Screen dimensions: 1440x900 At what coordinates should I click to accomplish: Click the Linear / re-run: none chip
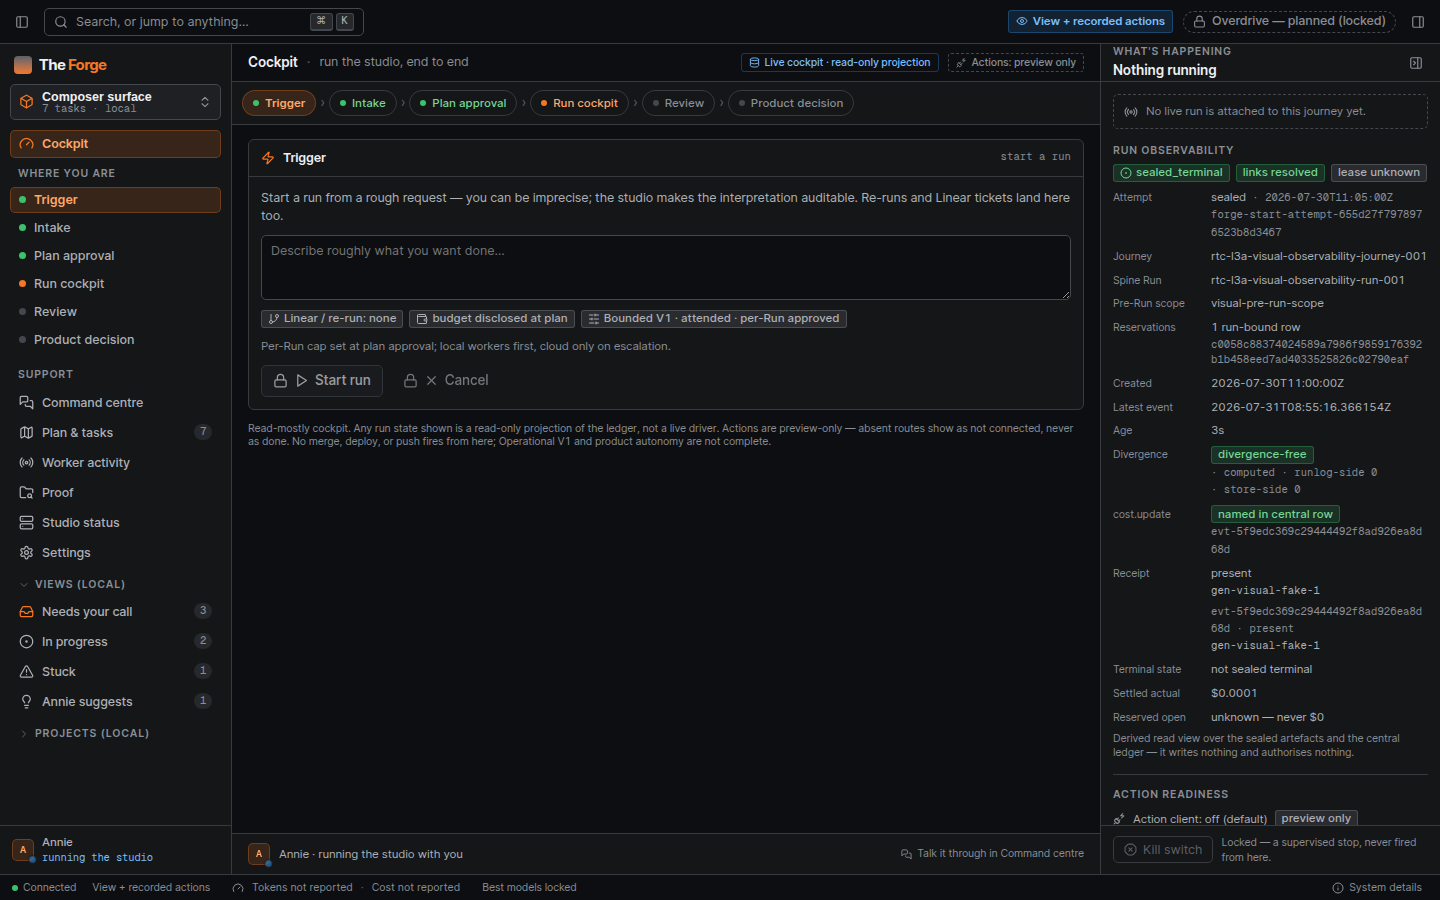[332, 319]
